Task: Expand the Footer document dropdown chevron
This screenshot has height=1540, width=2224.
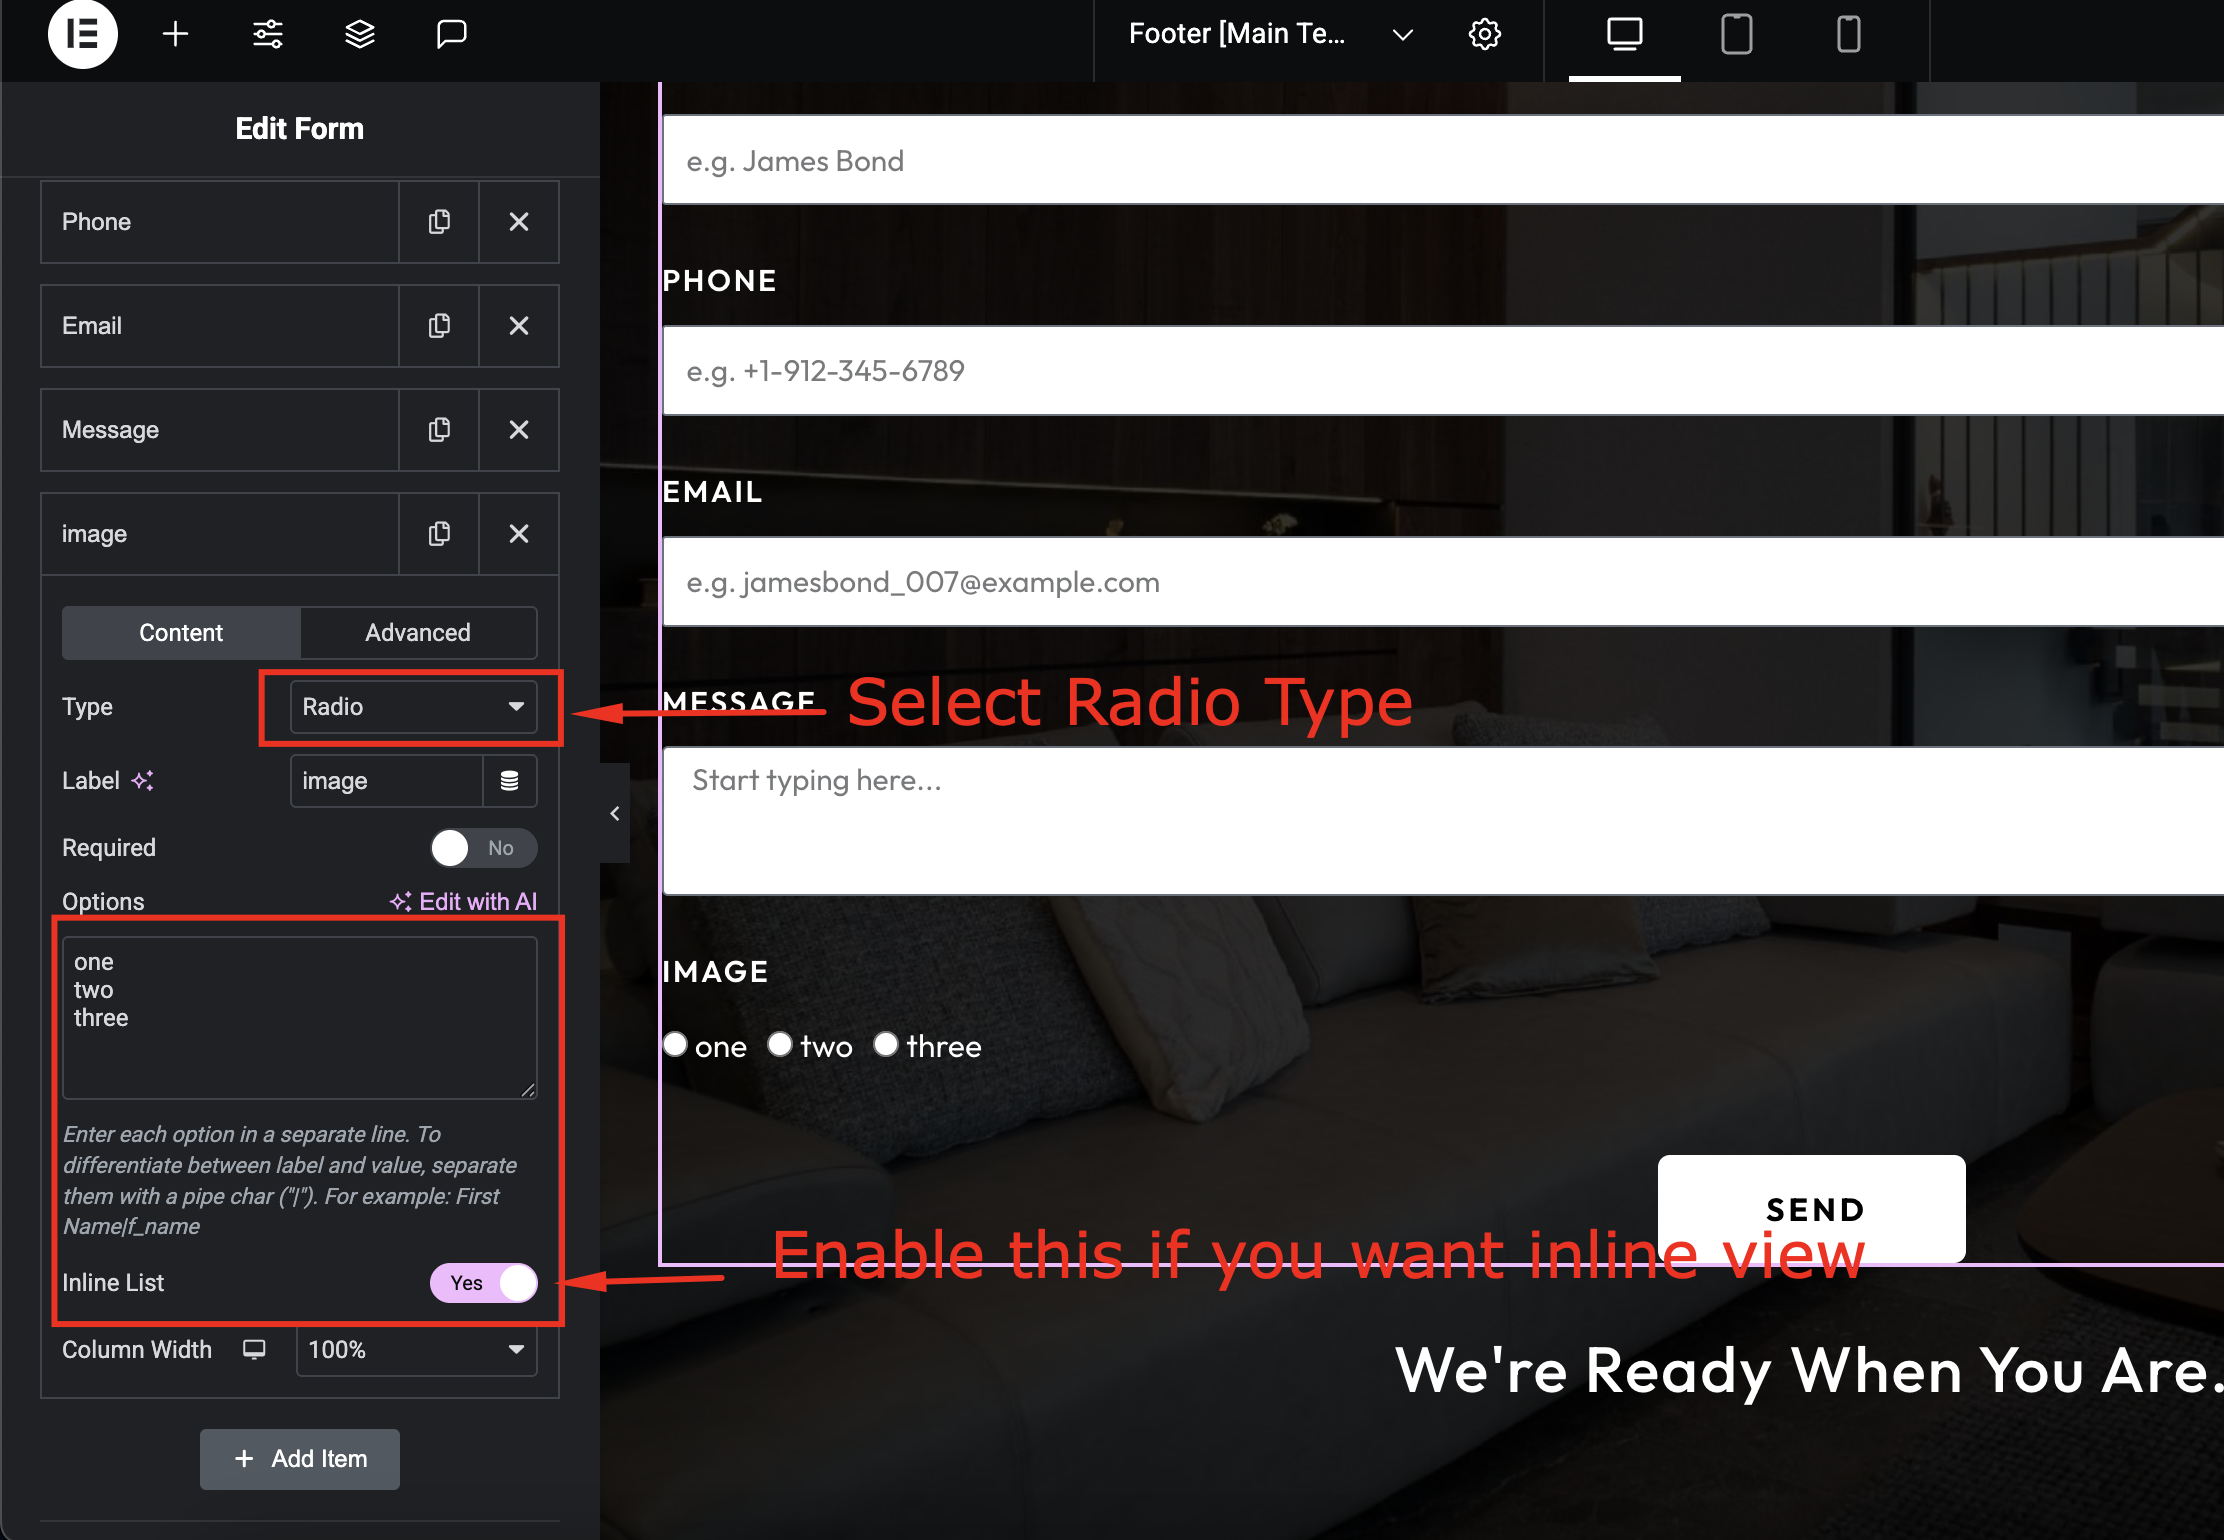Action: tap(1402, 34)
